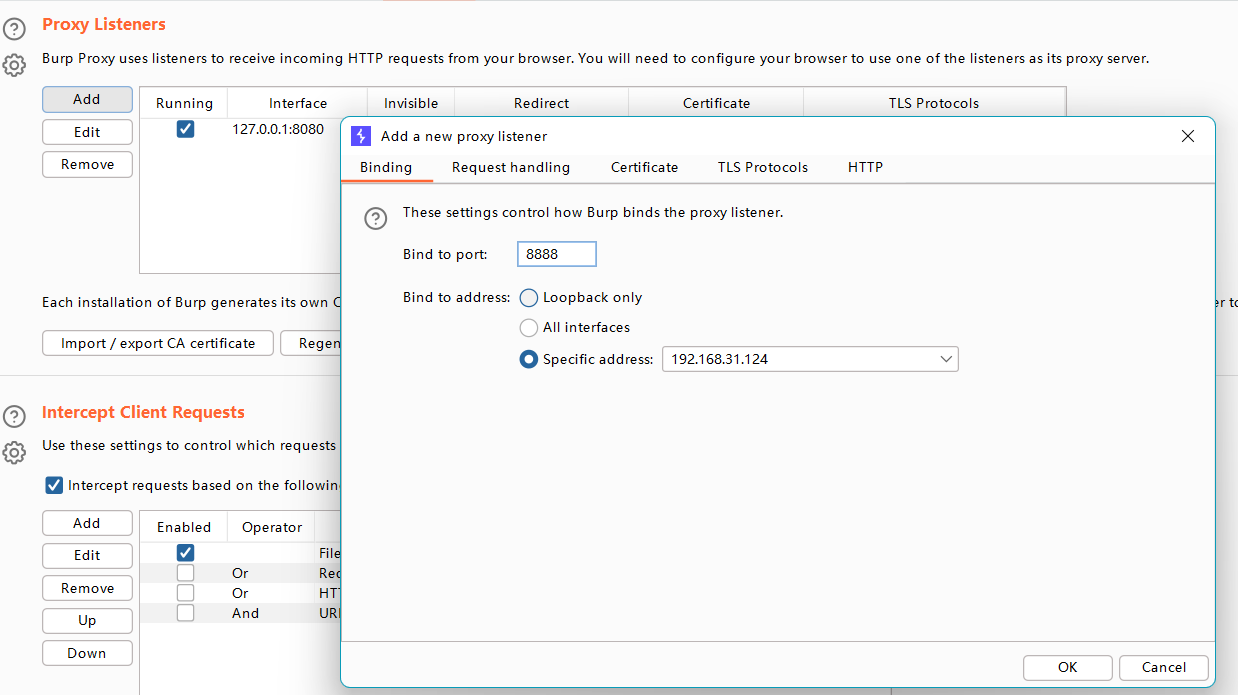The height and width of the screenshot is (695, 1238).
Task: Click Remove button under Proxy Listeners
Action: pos(87,164)
